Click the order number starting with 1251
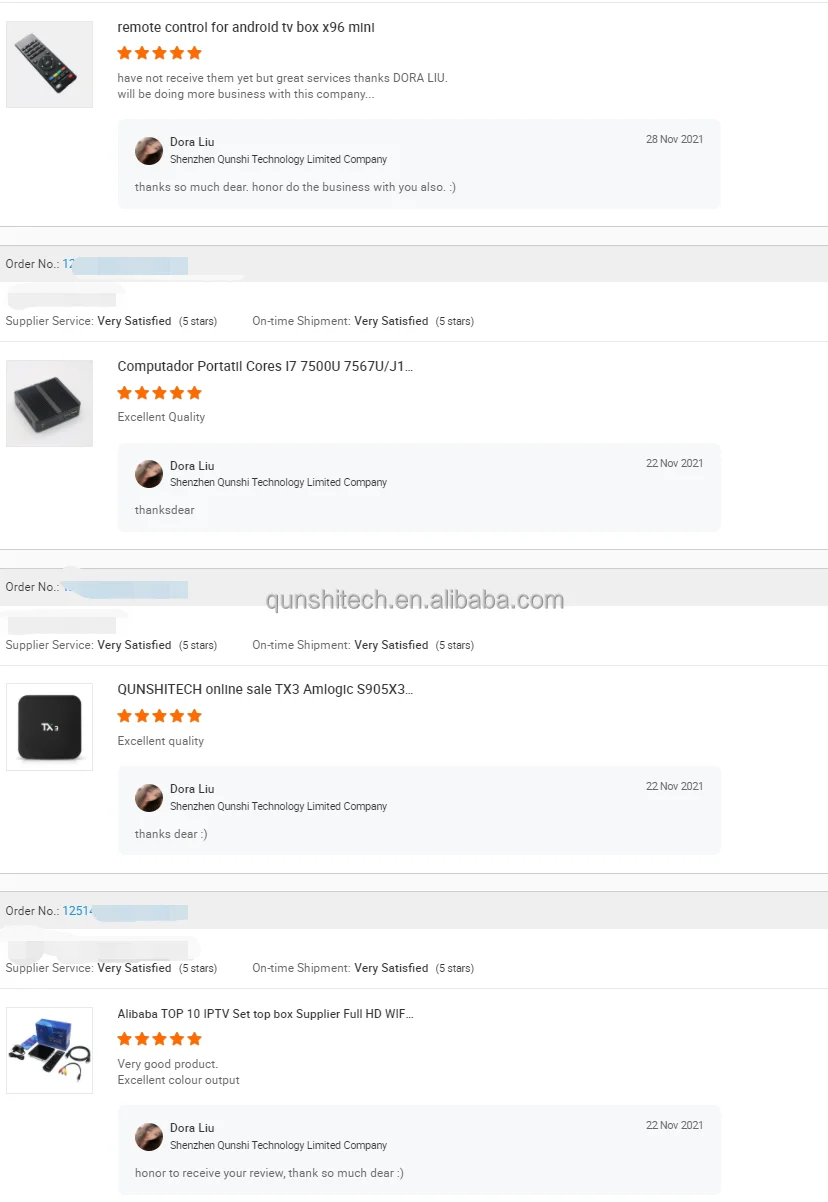Viewport: 828px width, 1202px height. [78, 911]
